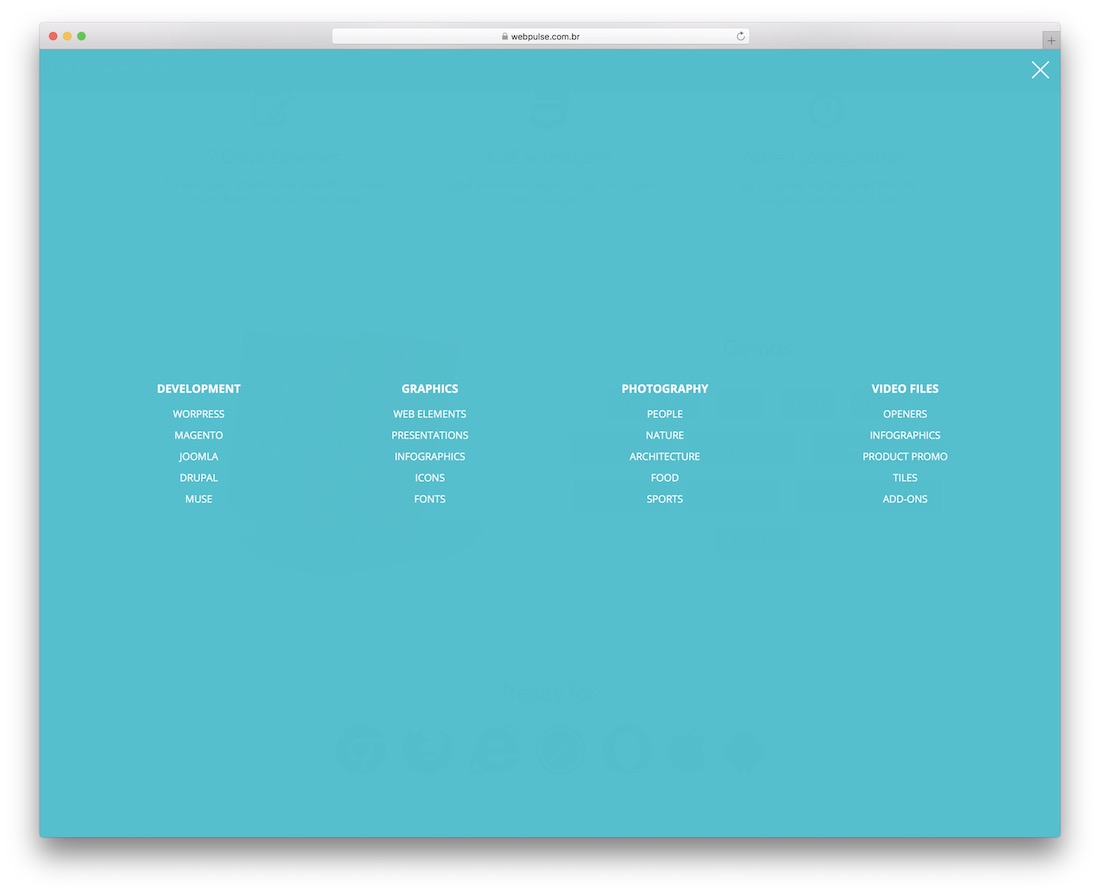This screenshot has height=894, width=1100.
Task: Open the Fonts link
Action: point(429,499)
